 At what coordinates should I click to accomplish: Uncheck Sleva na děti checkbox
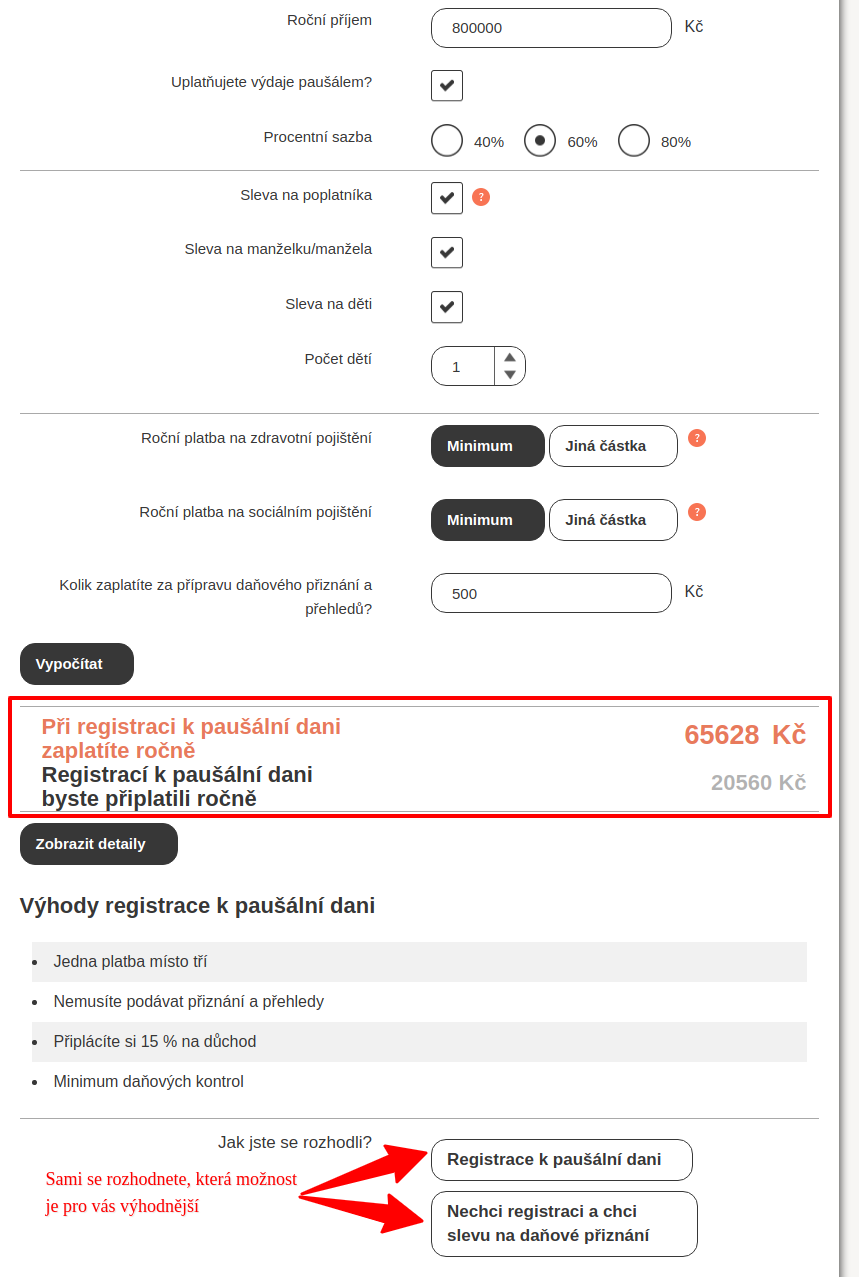(x=447, y=306)
